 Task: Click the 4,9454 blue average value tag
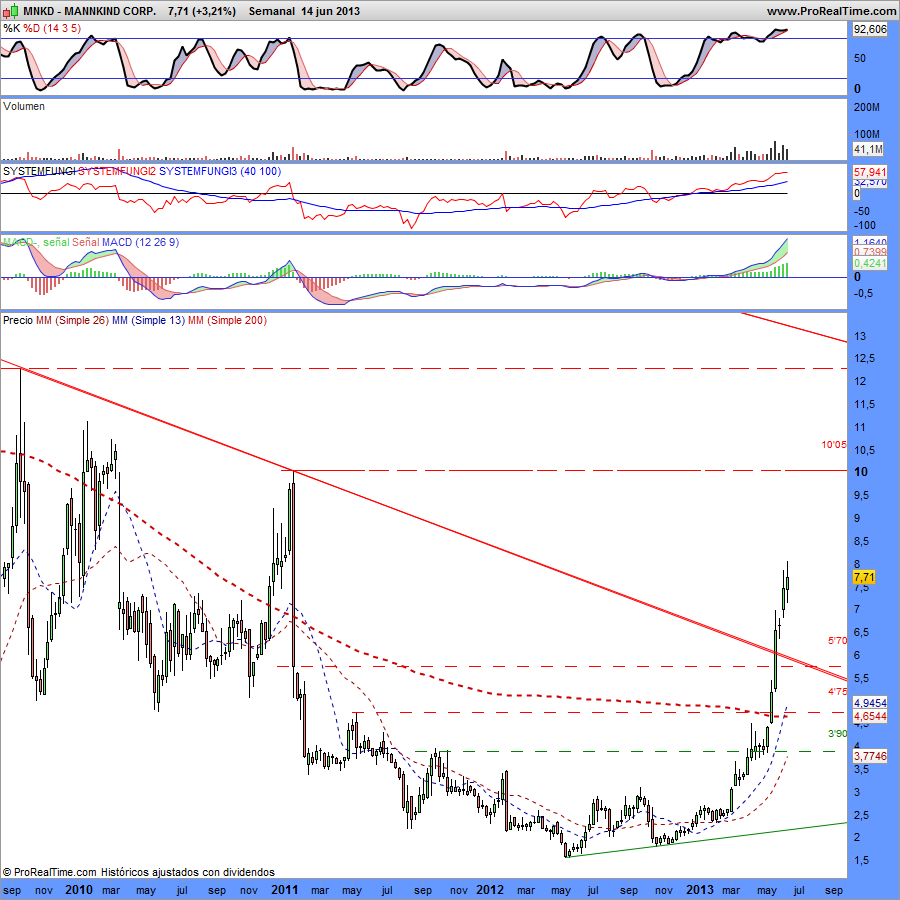click(870, 703)
